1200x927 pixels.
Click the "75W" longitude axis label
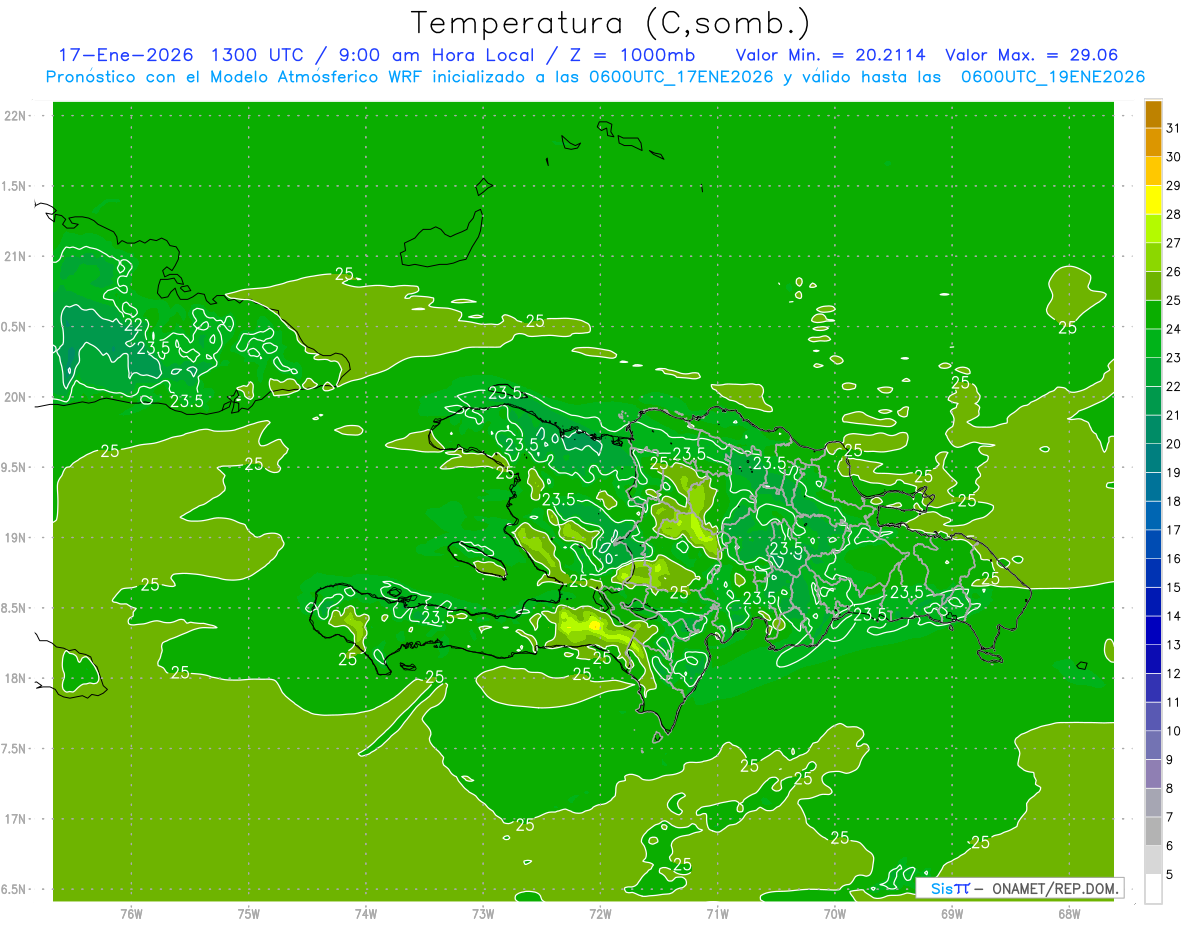(x=249, y=913)
